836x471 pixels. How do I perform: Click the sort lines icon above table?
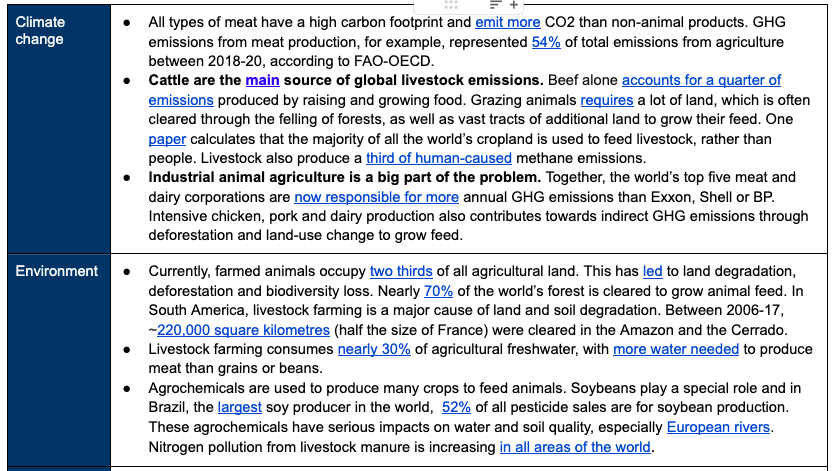pyautogui.click(x=496, y=5)
